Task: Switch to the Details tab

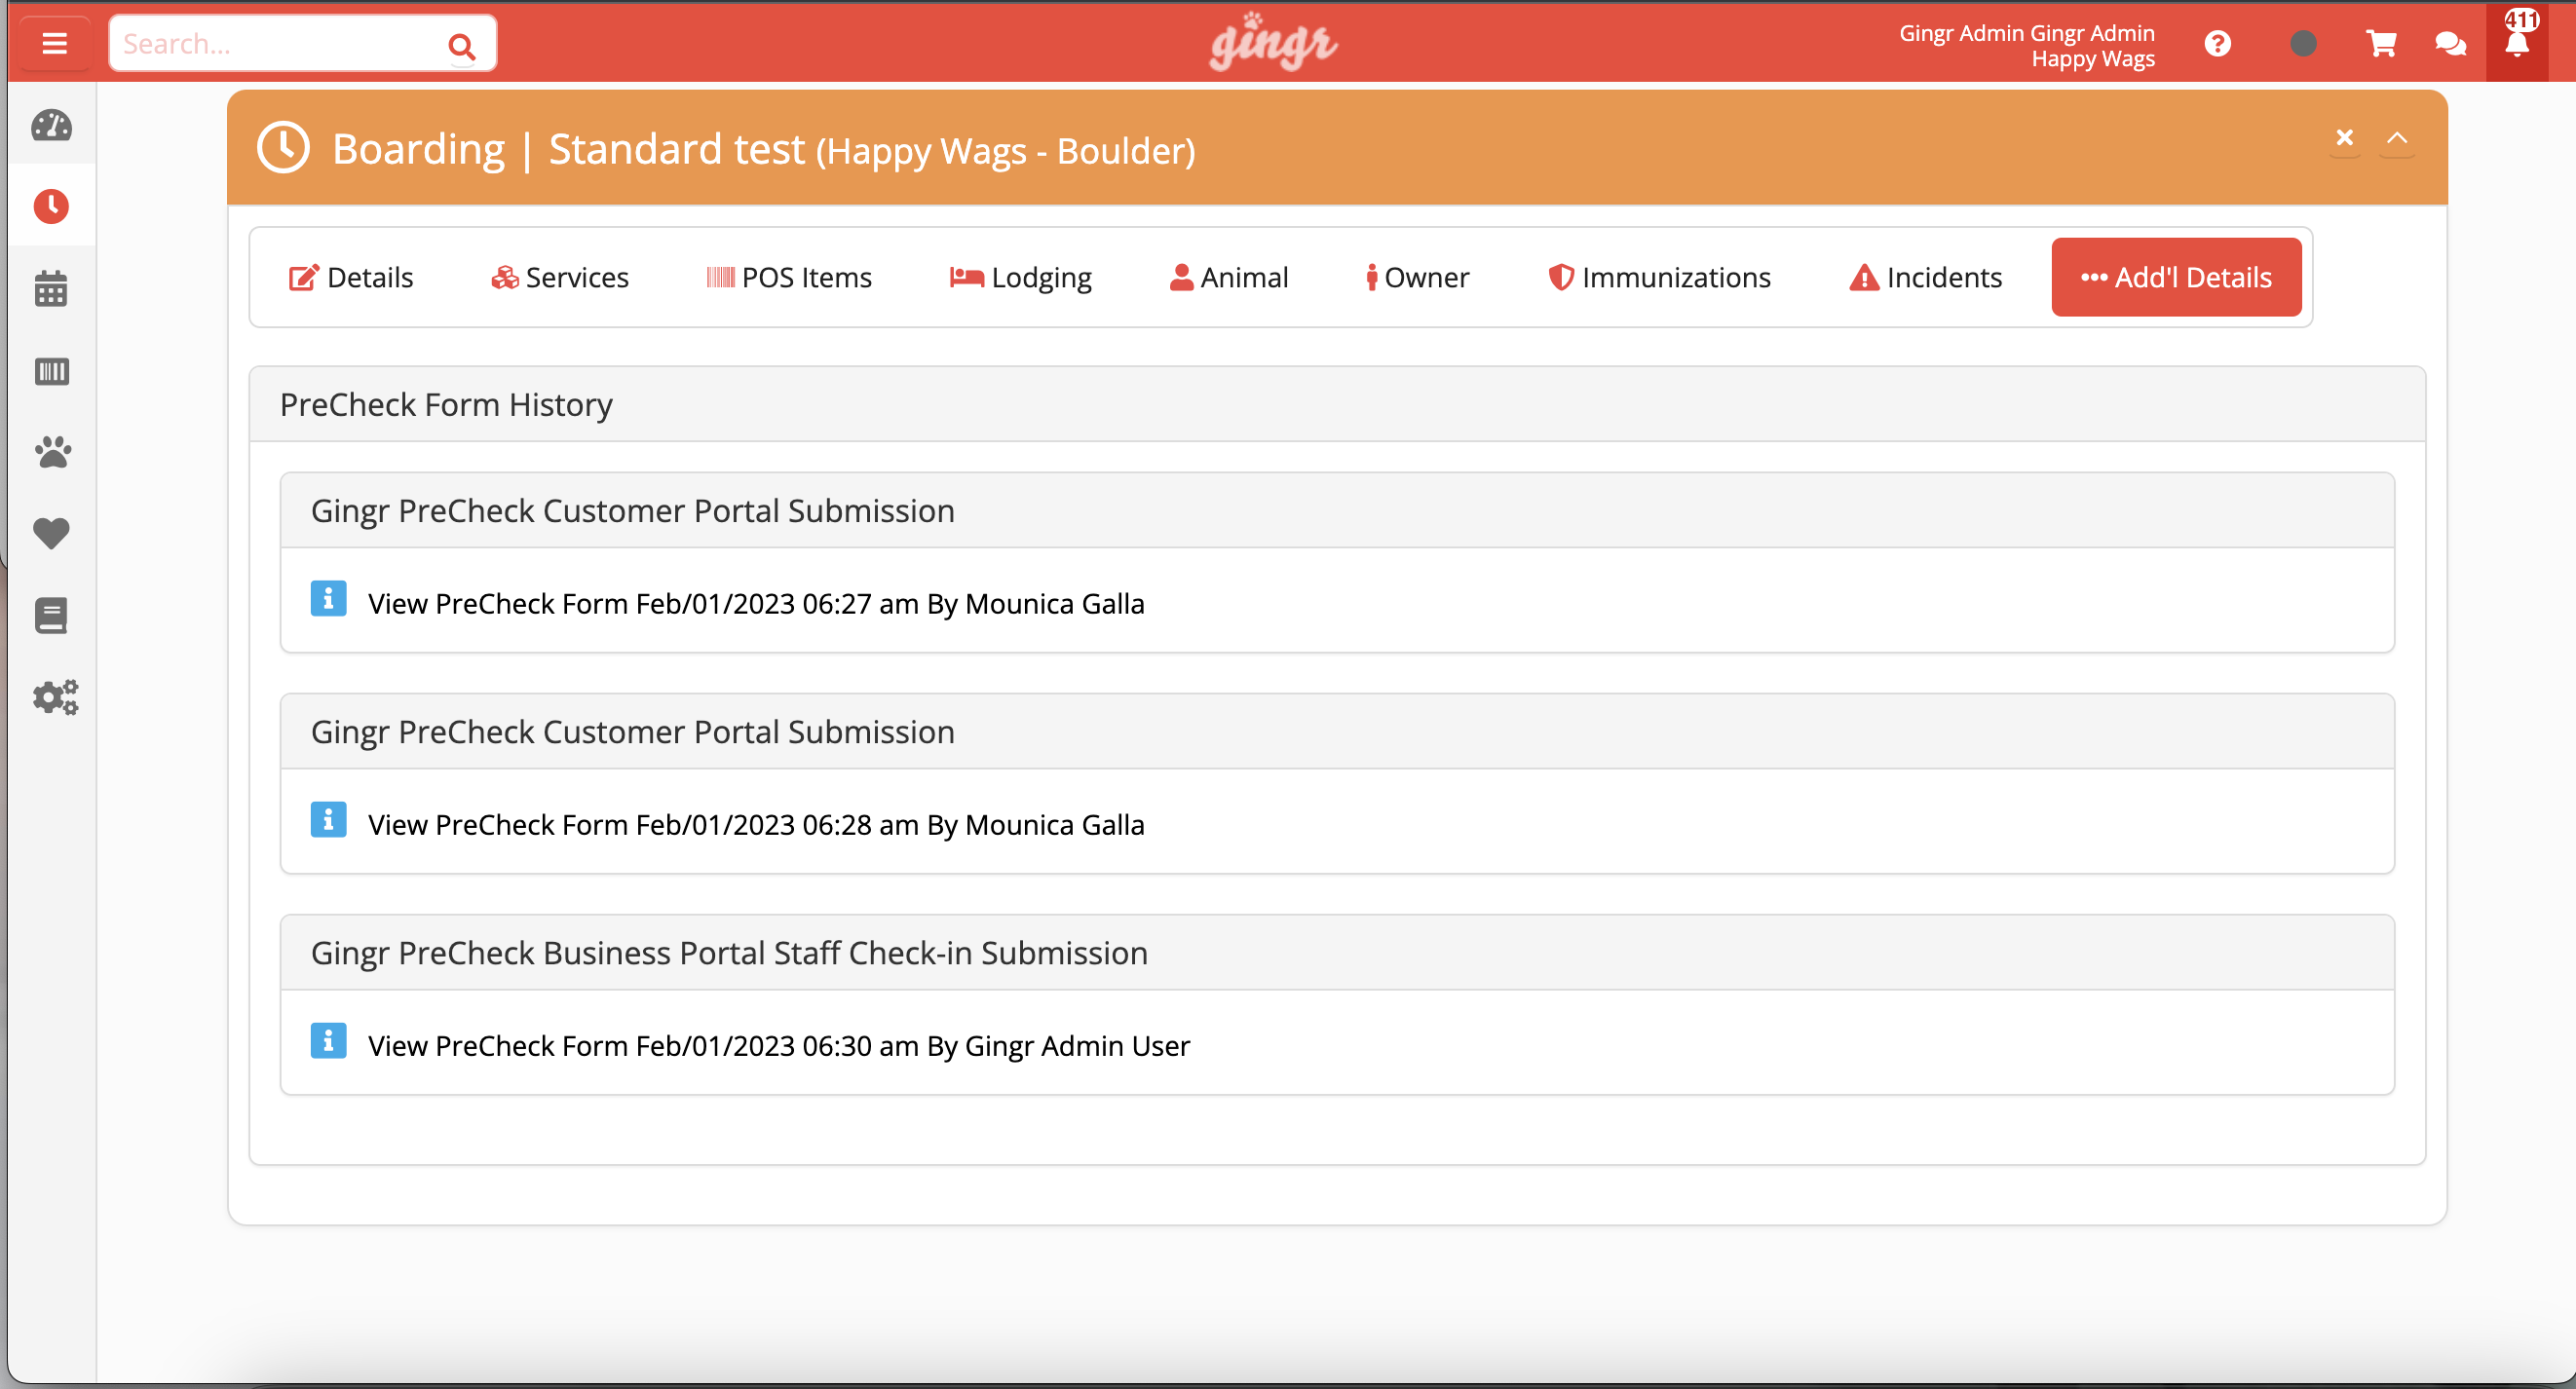Action: click(351, 278)
